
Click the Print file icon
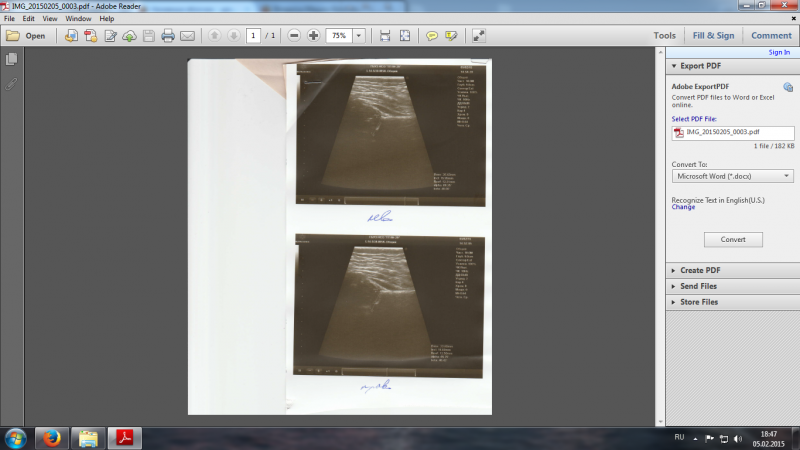coord(168,36)
